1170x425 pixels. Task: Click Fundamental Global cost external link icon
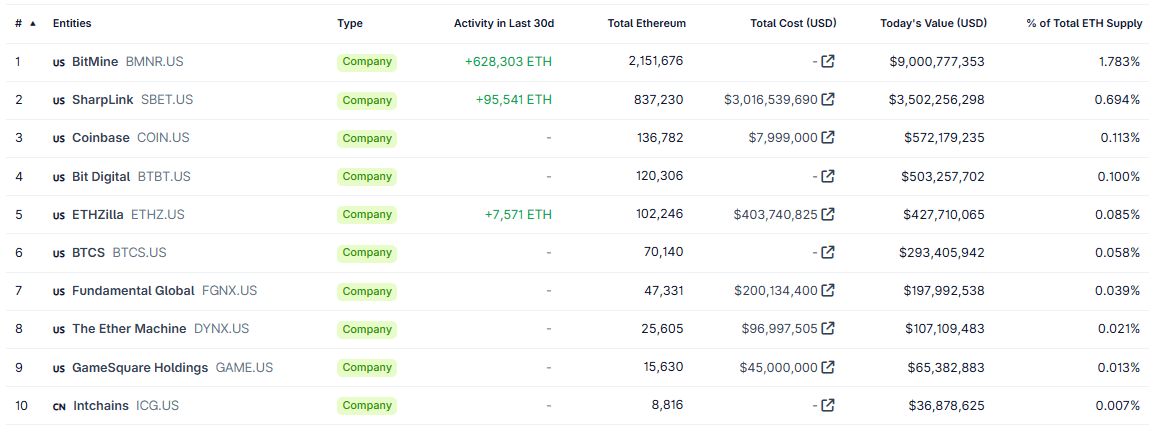[x=828, y=291]
